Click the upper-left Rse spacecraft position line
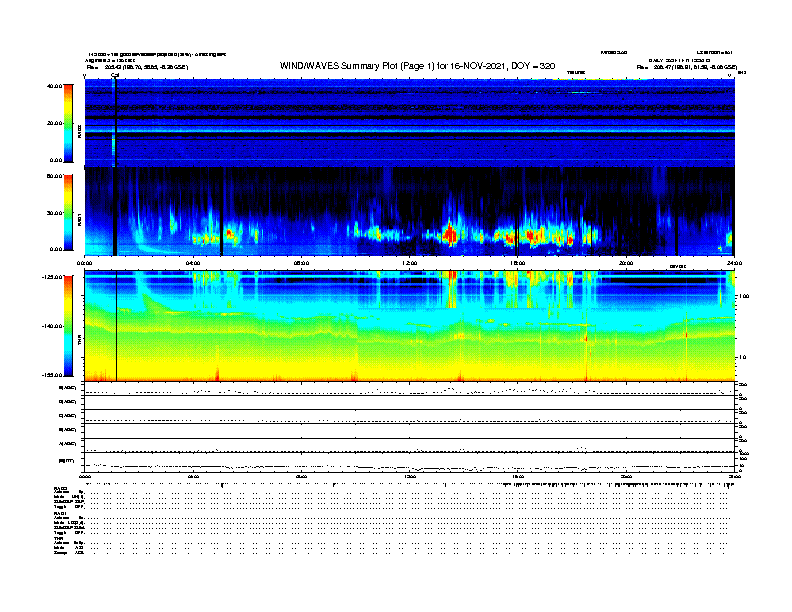Viewport: 792px width, 612px height. pos(137,67)
